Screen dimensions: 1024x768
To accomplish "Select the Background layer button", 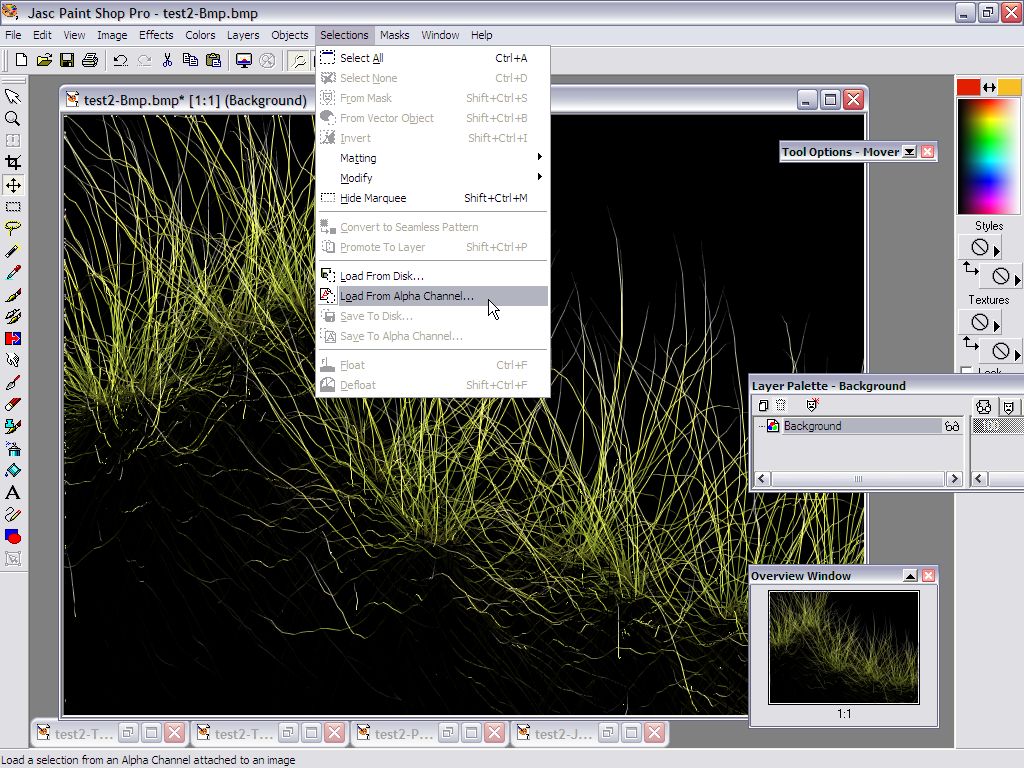I will pyautogui.click(x=812, y=426).
